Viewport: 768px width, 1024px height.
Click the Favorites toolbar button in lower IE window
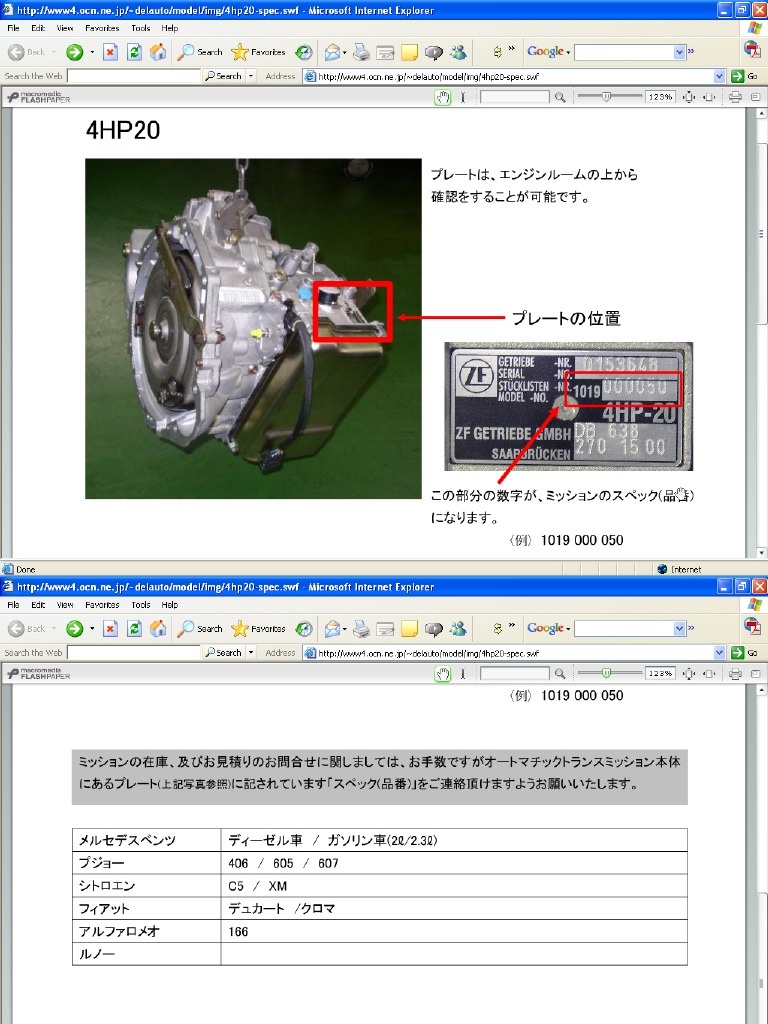pos(259,629)
